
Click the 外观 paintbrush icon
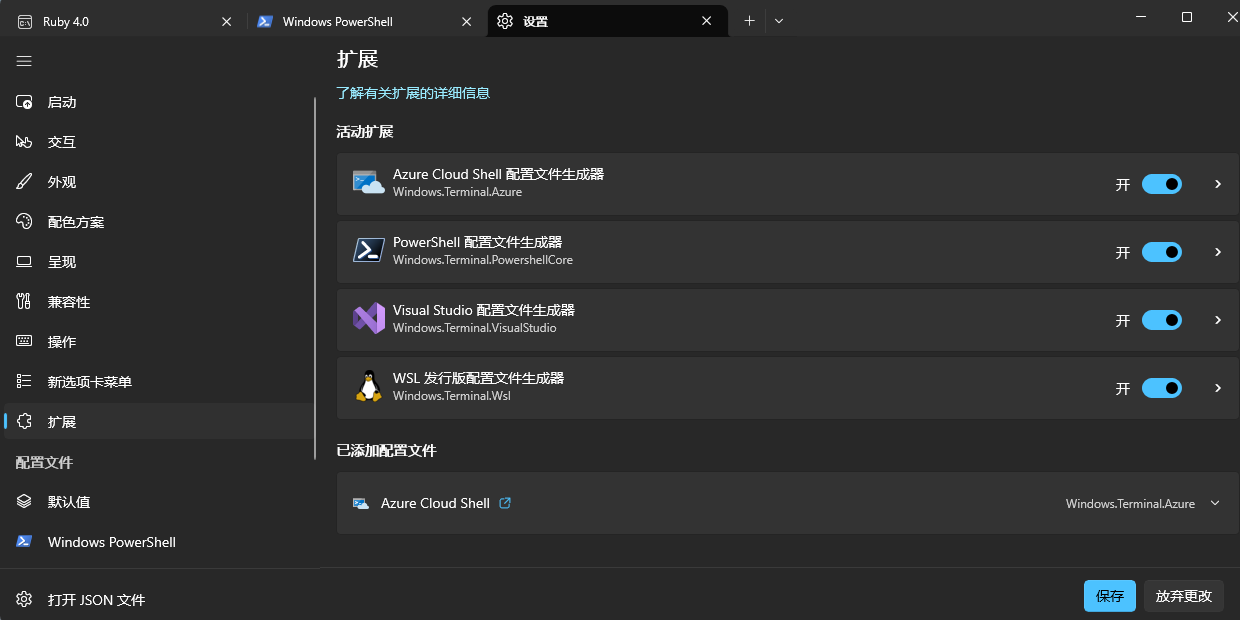[25, 182]
